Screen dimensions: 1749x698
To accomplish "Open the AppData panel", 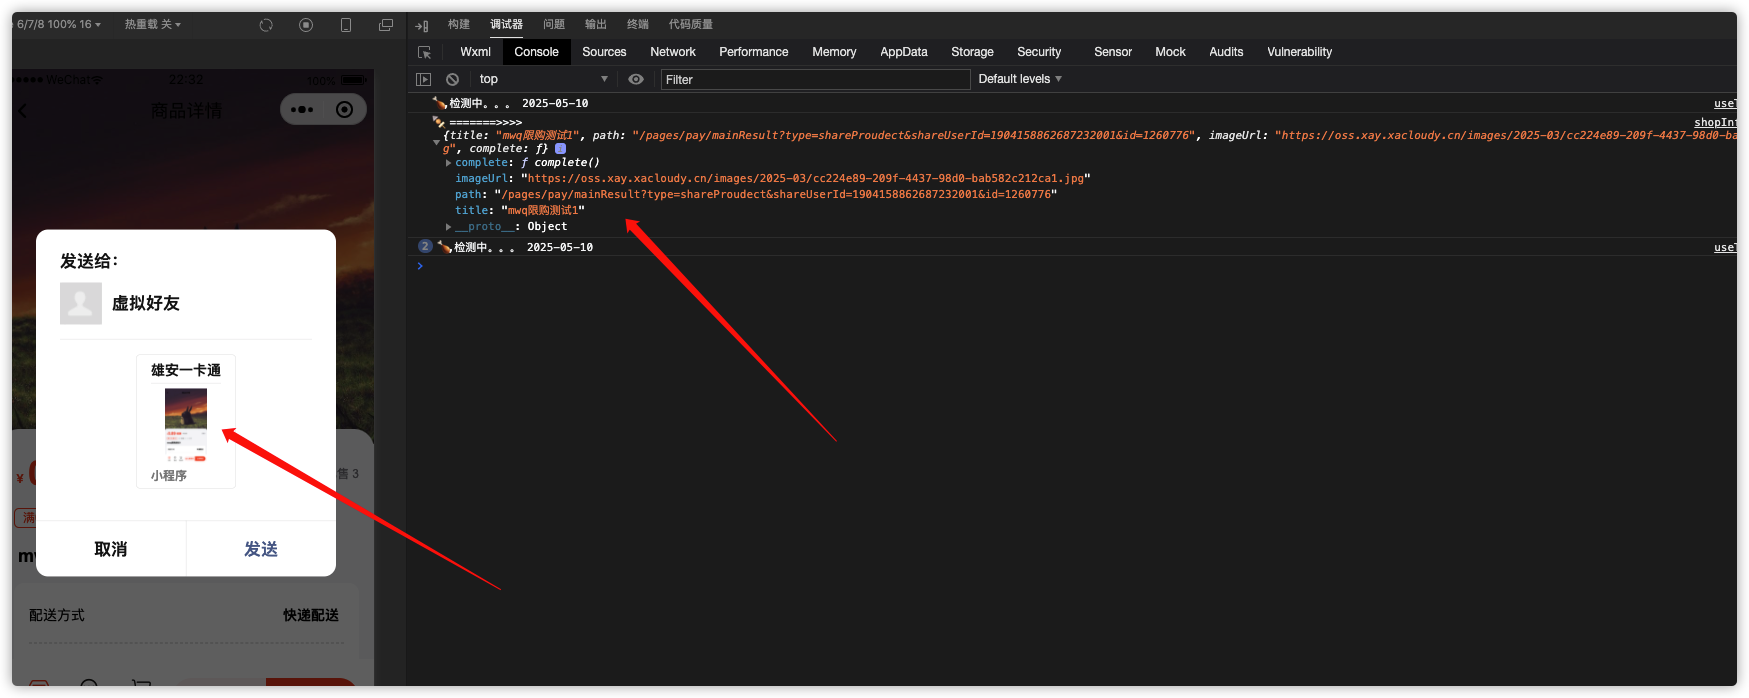I will [904, 52].
